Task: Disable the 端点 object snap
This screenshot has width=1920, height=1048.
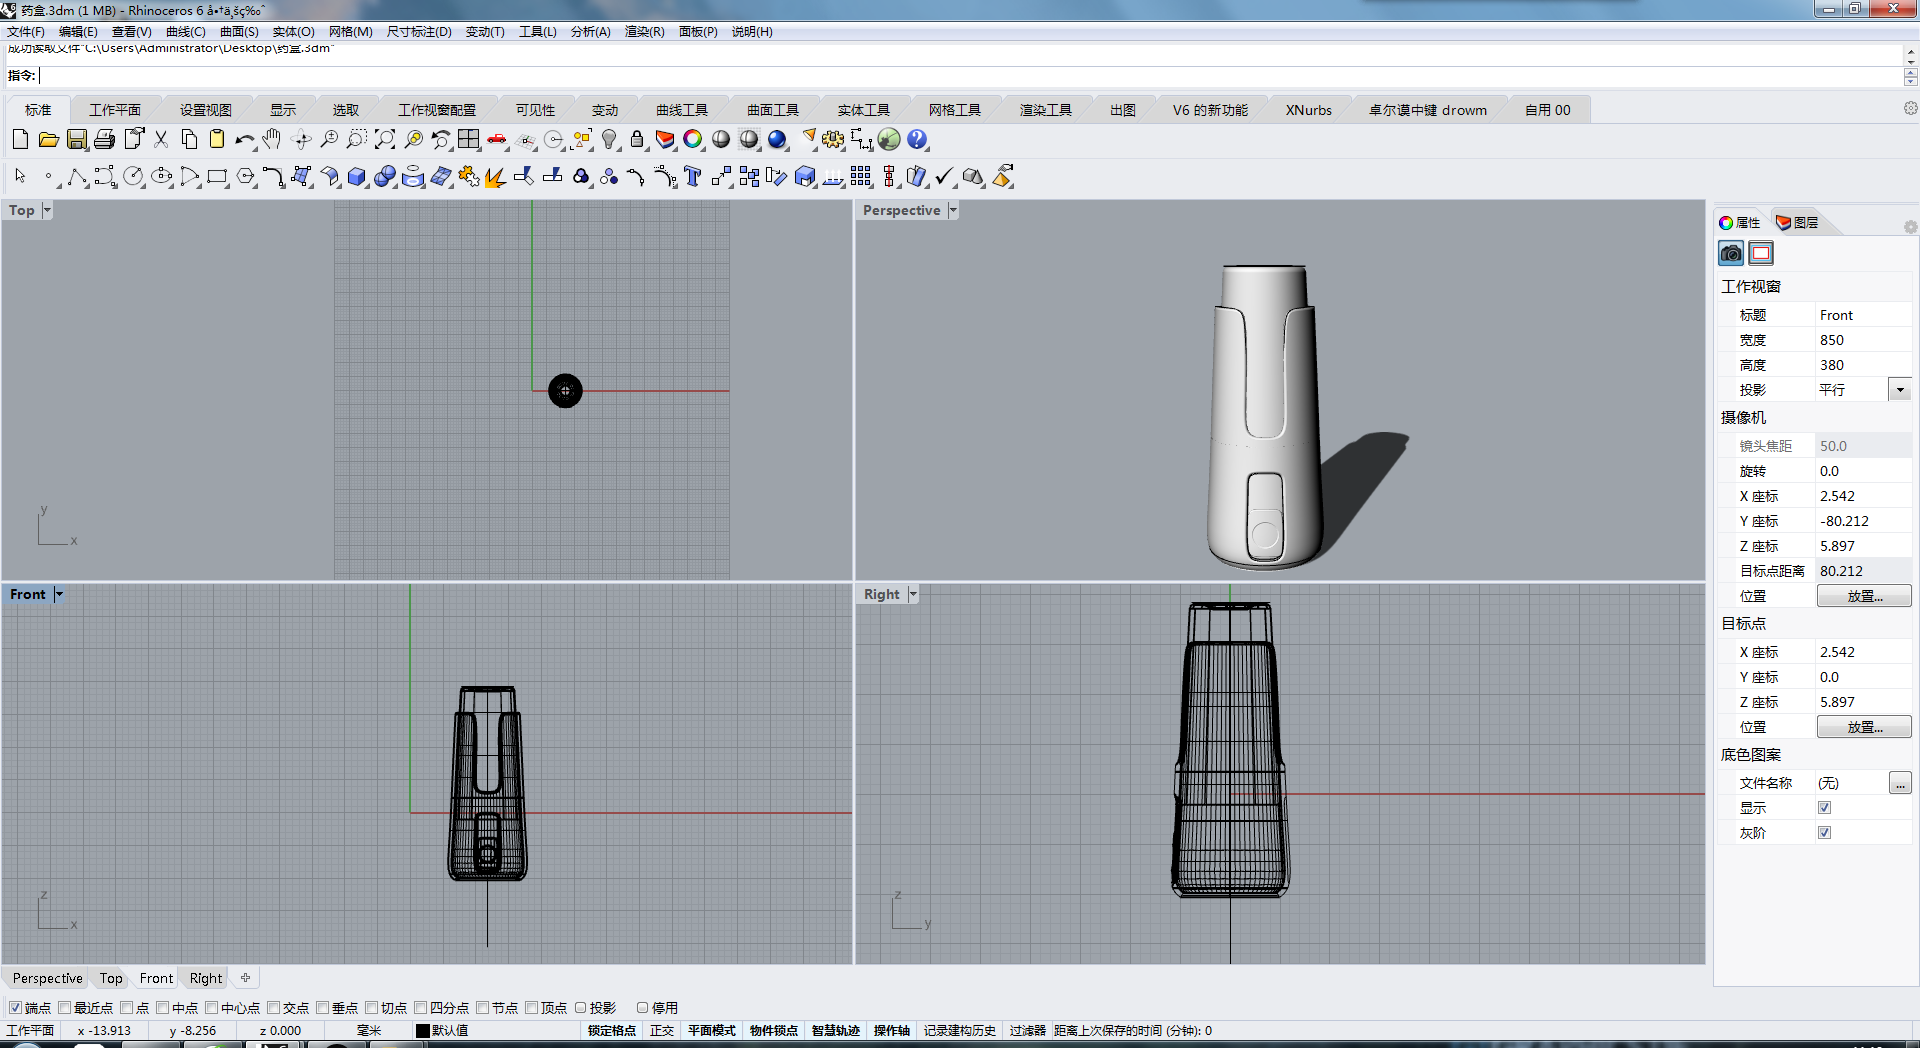Action: tap(16, 1008)
